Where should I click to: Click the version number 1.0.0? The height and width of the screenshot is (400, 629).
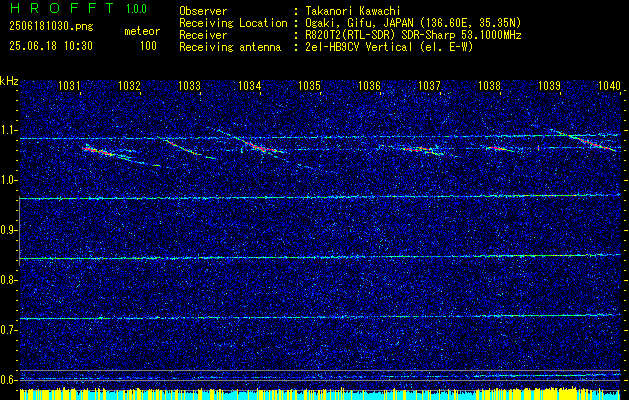[136, 9]
